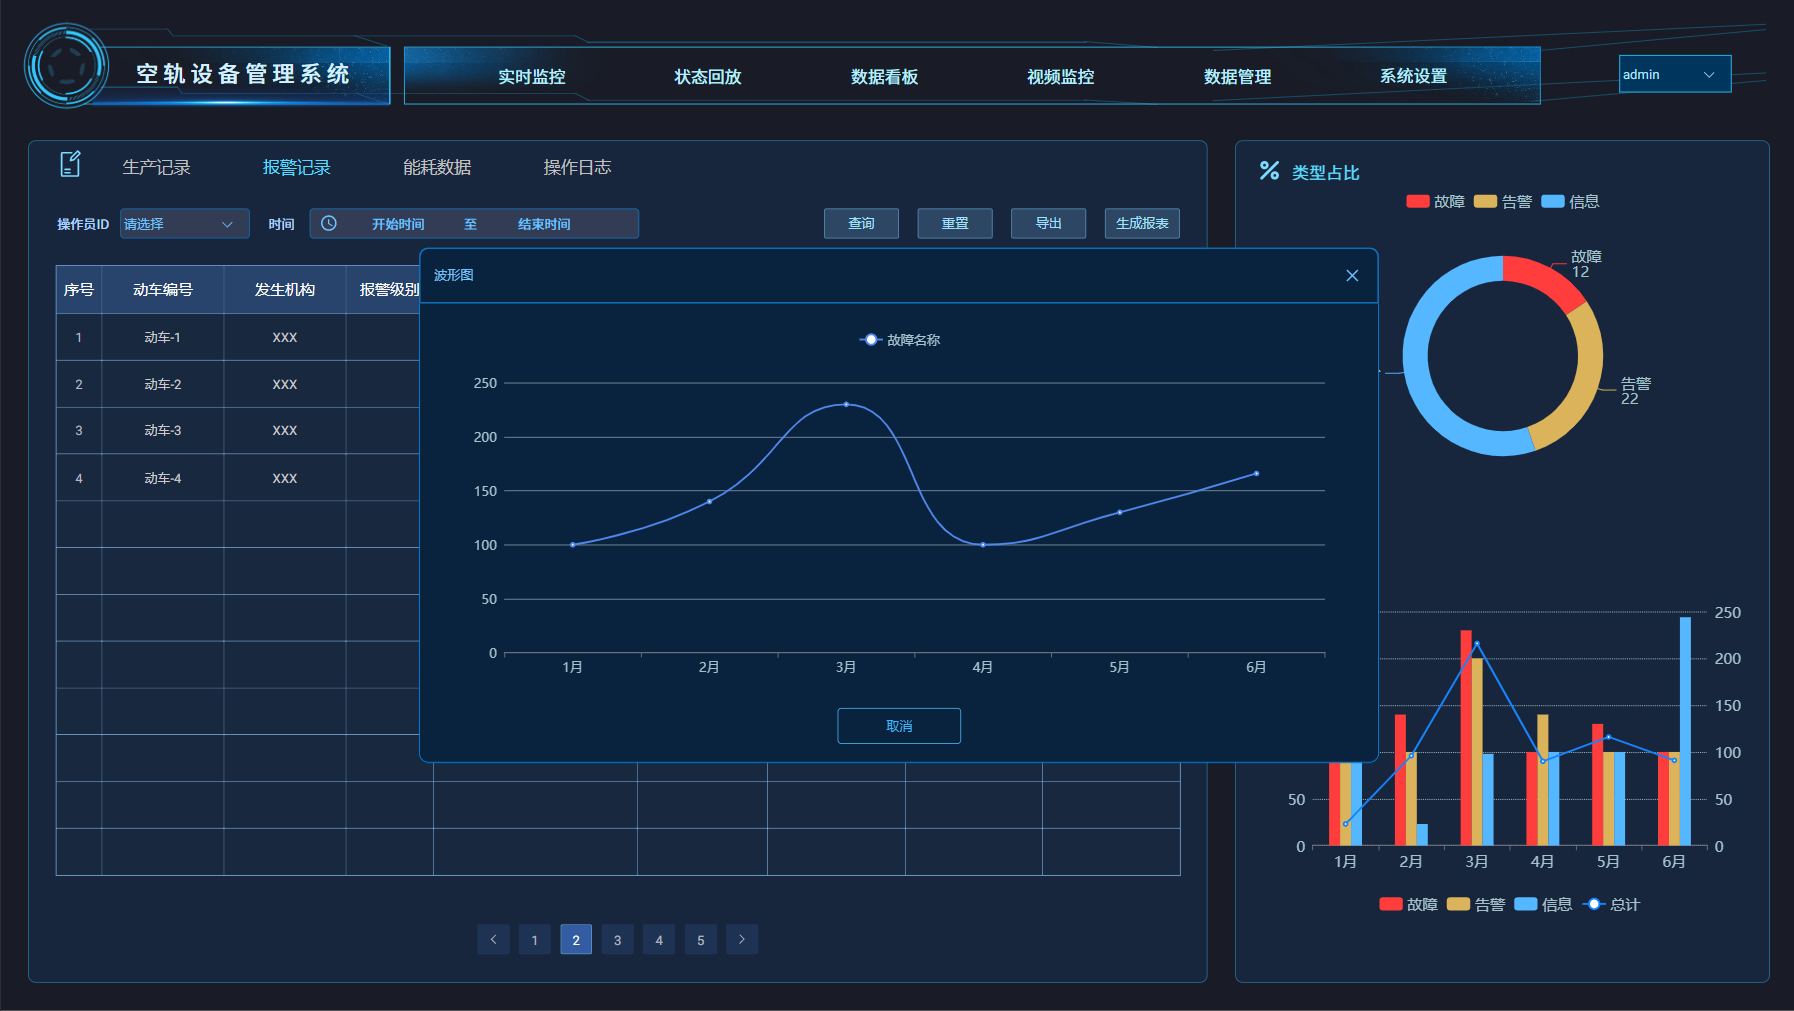Toggle 故障名称 legend in waveform chart
1794x1011 pixels.
tap(900, 340)
